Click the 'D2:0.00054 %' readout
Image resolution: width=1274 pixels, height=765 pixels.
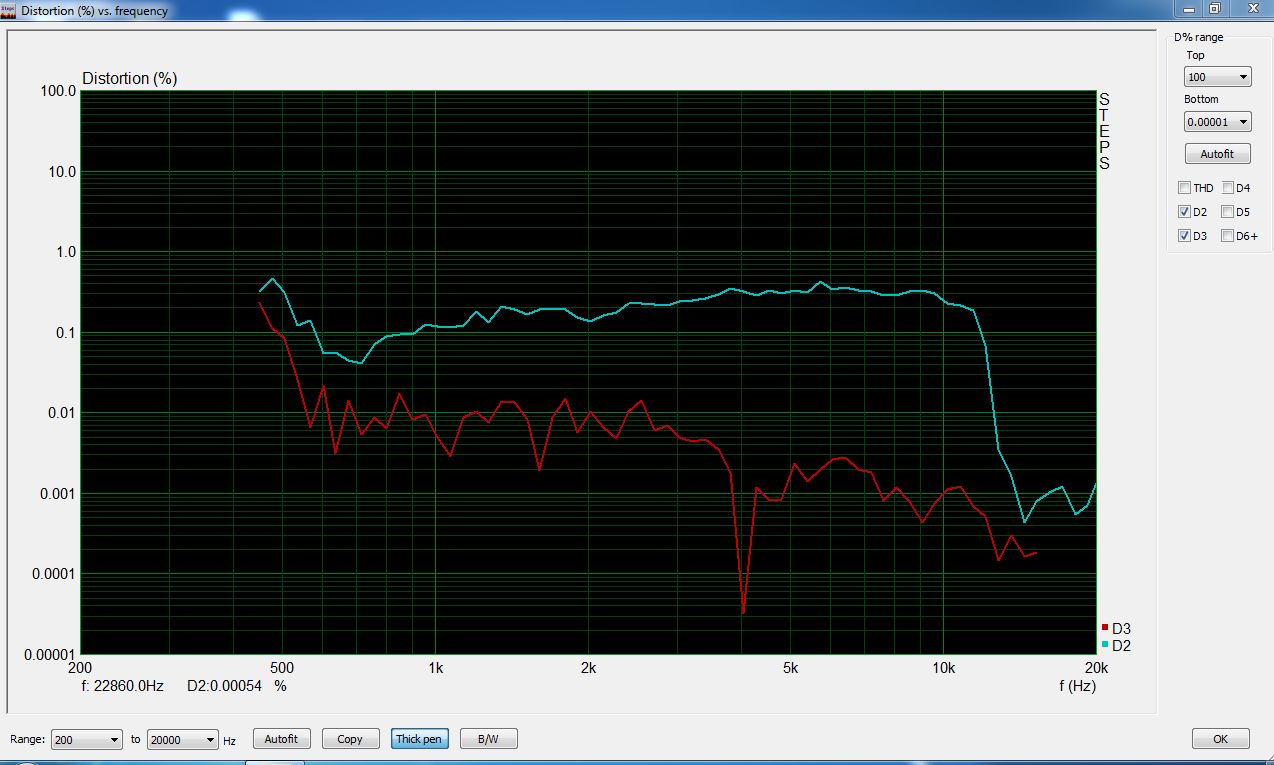(x=237, y=686)
